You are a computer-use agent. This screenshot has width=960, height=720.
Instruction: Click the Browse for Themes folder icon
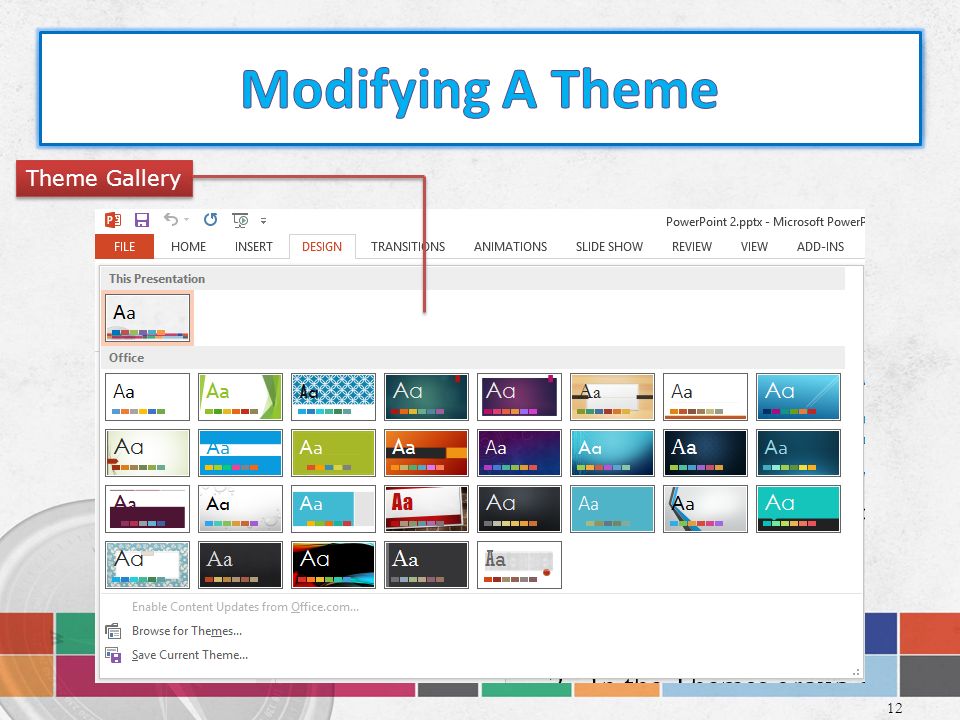coord(113,631)
